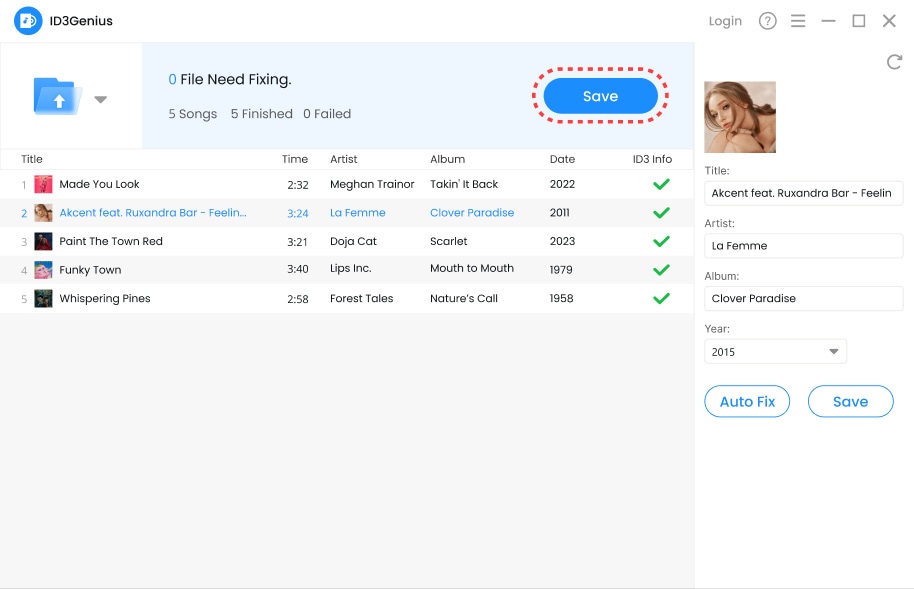Maximize the ID3Genius window
This screenshot has width=914, height=589.
(x=859, y=21)
